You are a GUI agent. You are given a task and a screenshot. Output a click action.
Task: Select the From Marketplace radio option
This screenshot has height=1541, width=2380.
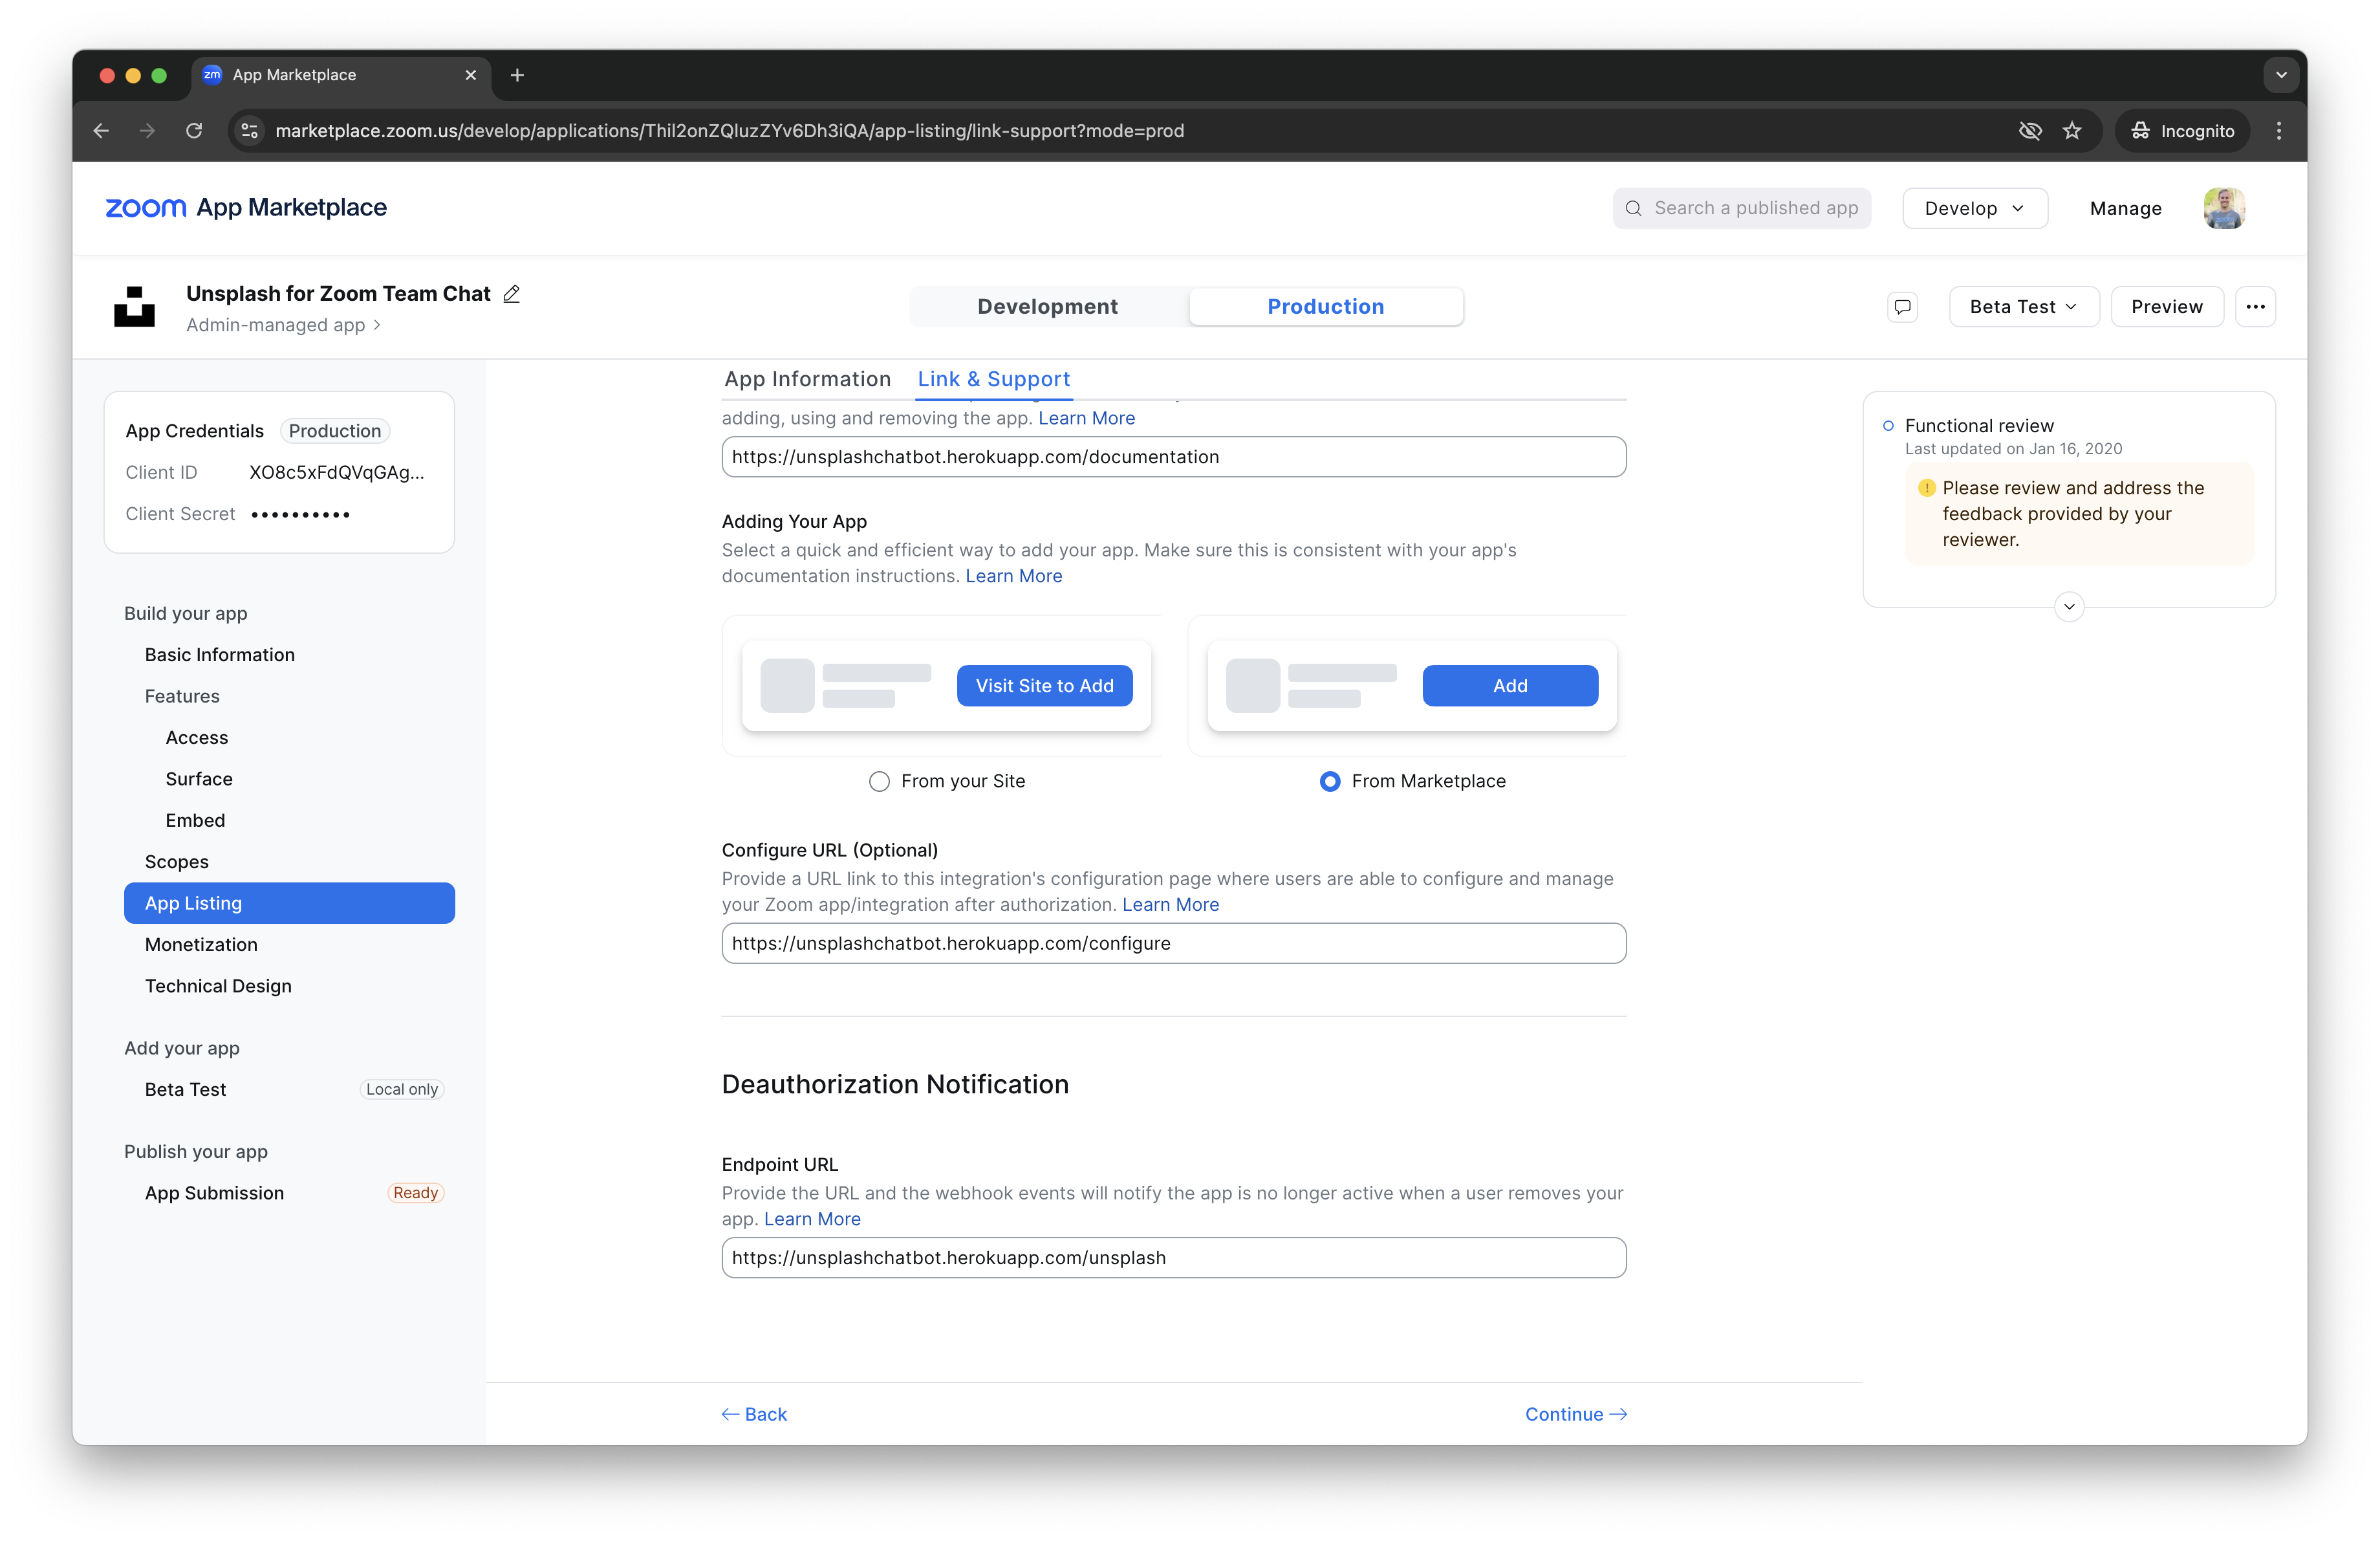point(1329,782)
